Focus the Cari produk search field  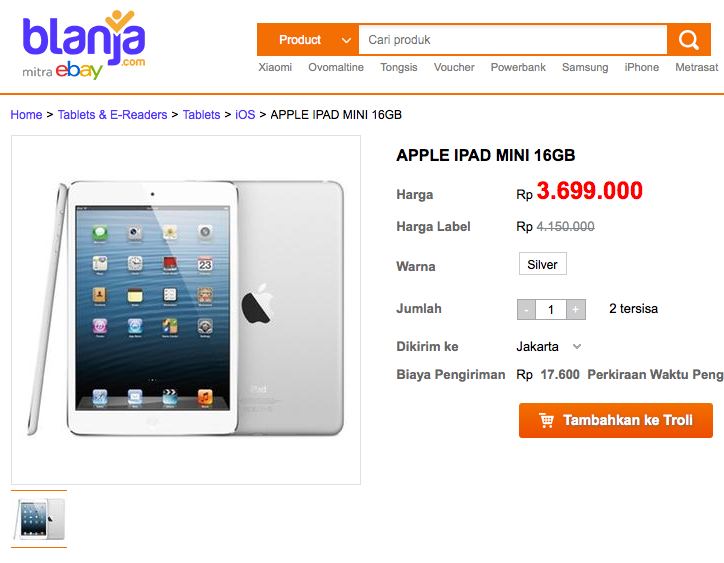click(x=513, y=40)
